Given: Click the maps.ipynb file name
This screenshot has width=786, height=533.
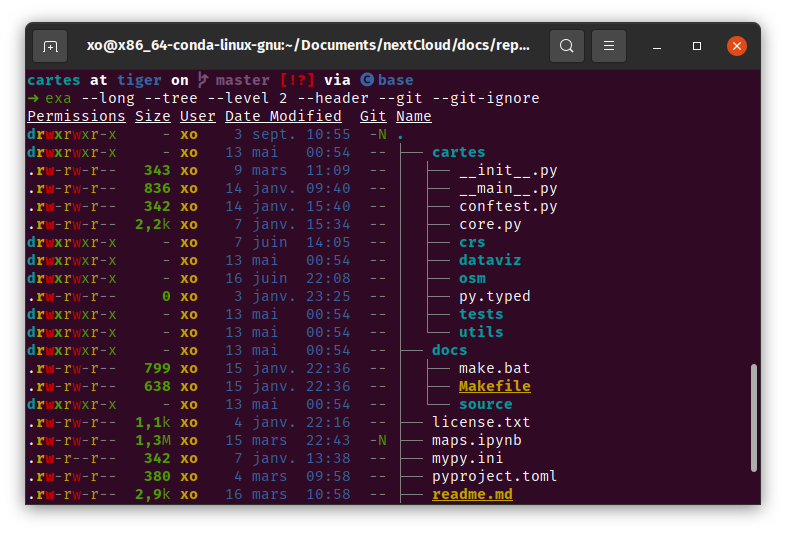Looking at the screenshot, I should pos(477,440).
